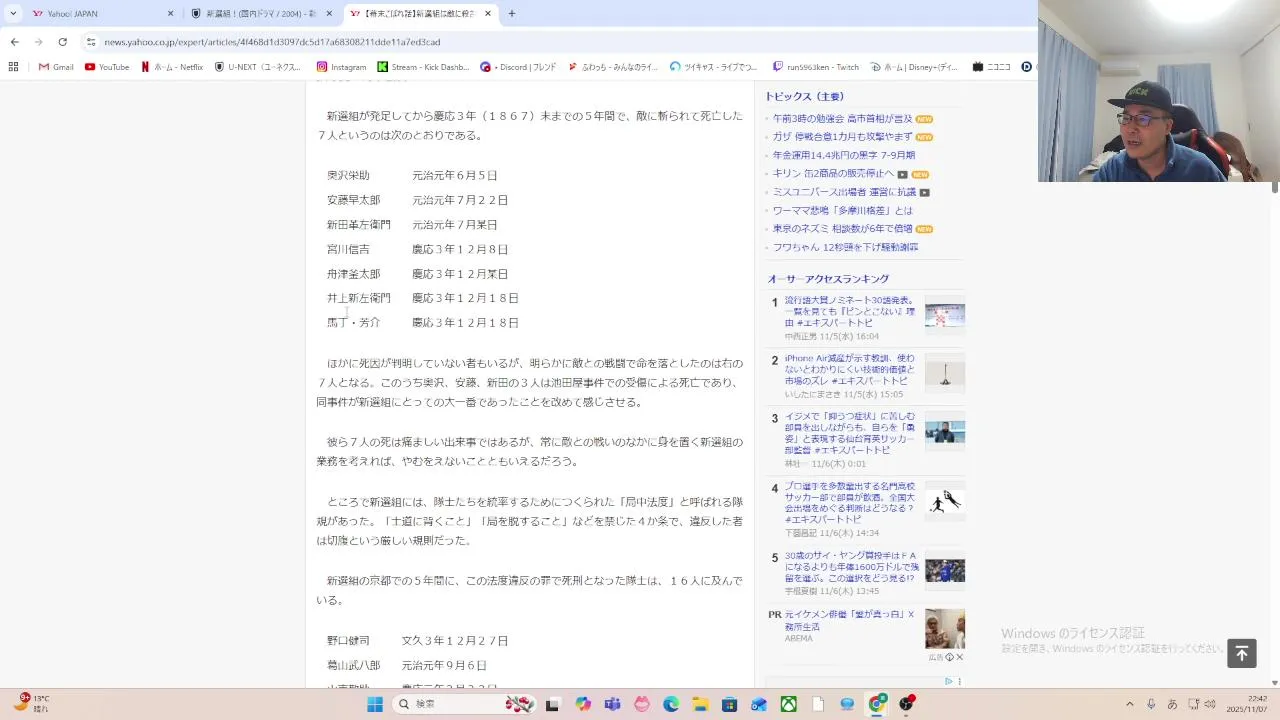Close the active news article tab
Screen dimensions: 1280x720
click(x=488, y=14)
